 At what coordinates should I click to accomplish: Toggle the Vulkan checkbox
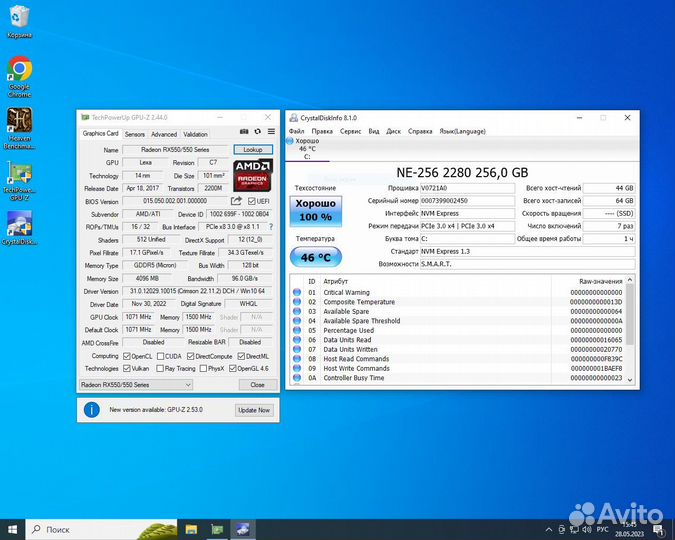click(x=127, y=368)
